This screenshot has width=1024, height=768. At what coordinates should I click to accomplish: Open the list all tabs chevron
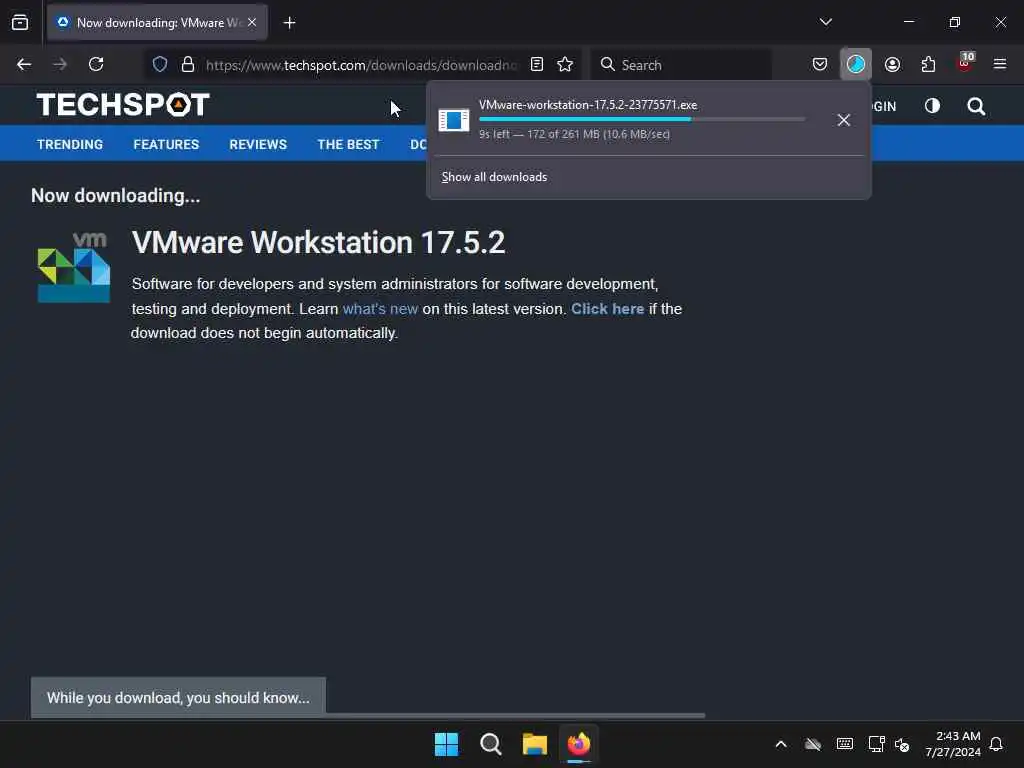coord(825,22)
